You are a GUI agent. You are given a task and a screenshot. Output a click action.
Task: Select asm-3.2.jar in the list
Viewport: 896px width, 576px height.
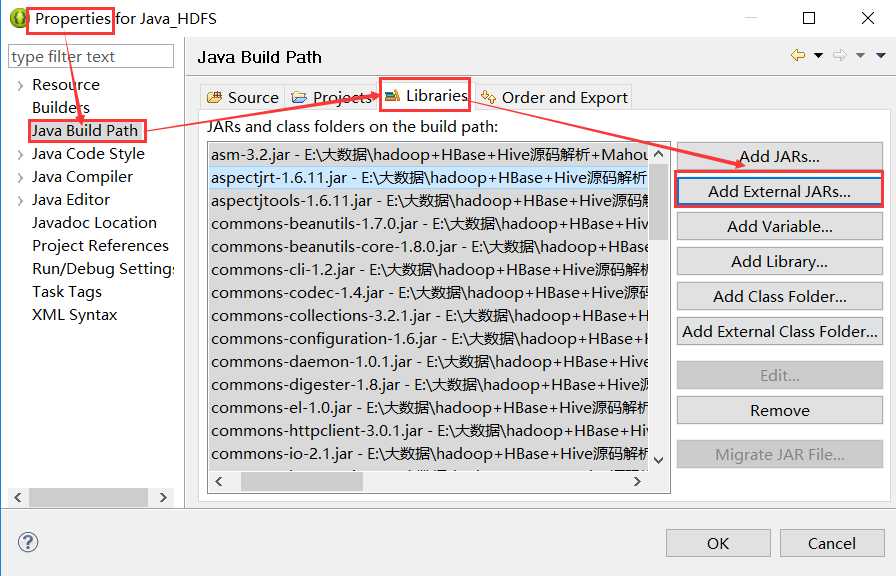pos(429,154)
